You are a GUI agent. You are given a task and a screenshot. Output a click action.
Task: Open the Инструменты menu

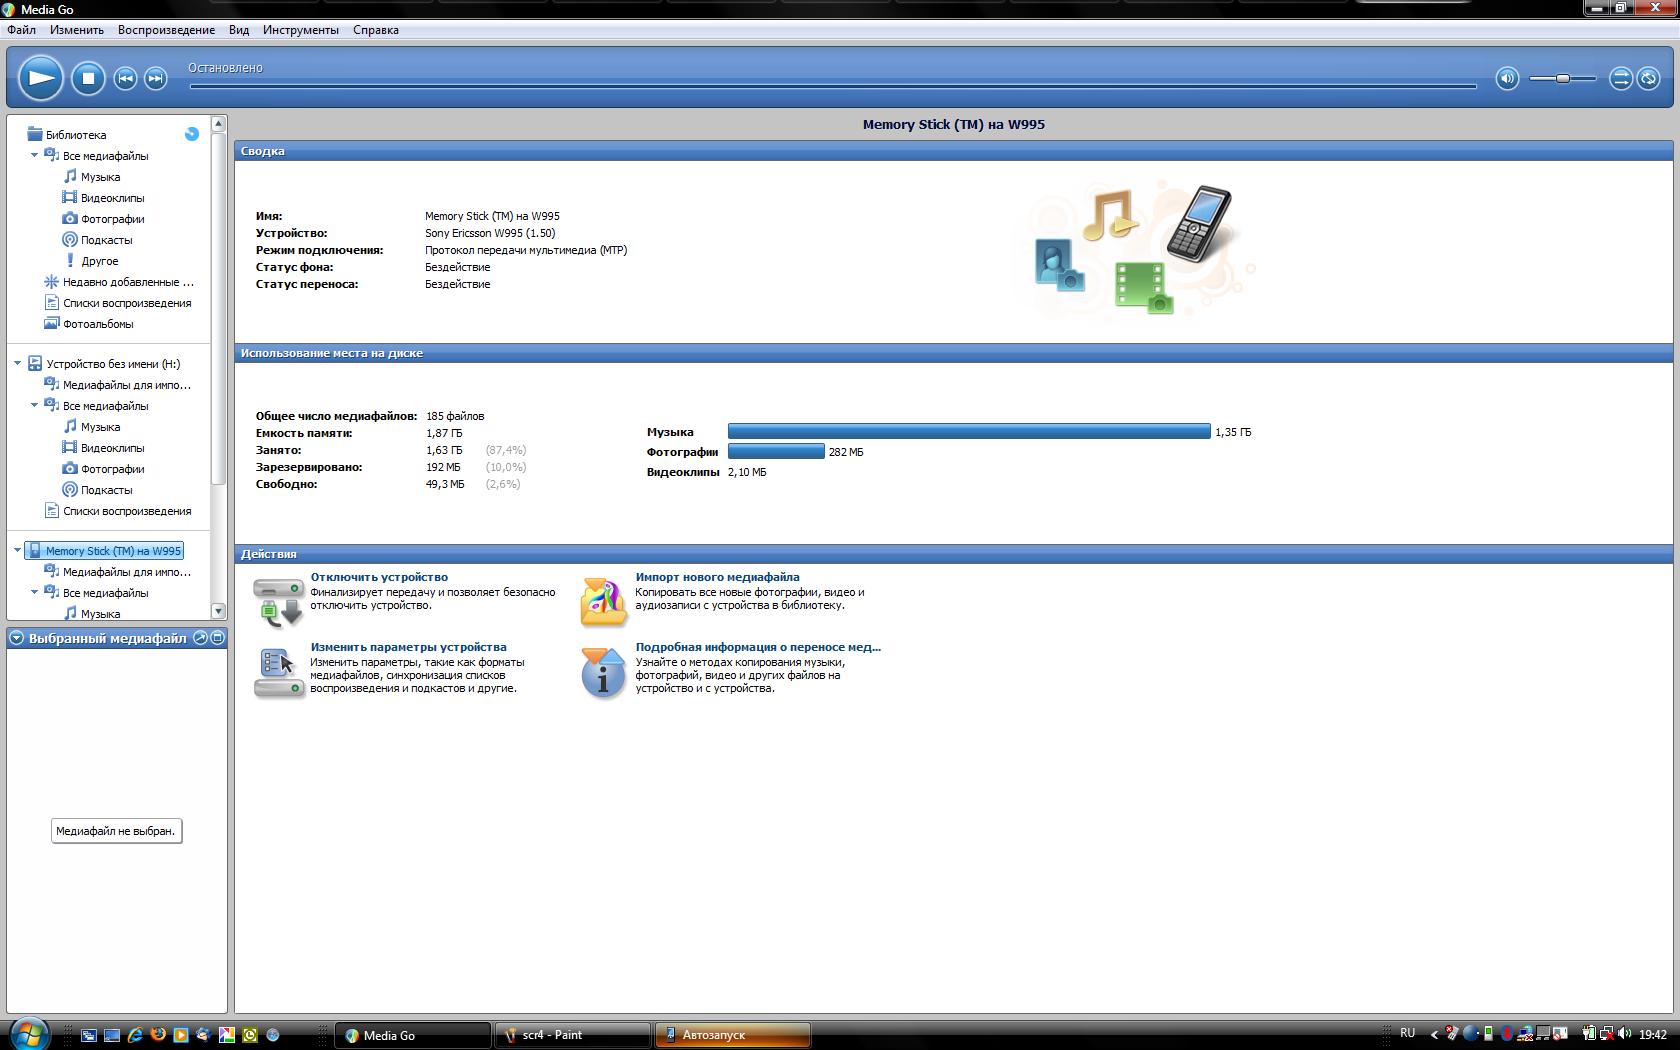pyautogui.click(x=300, y=30)
